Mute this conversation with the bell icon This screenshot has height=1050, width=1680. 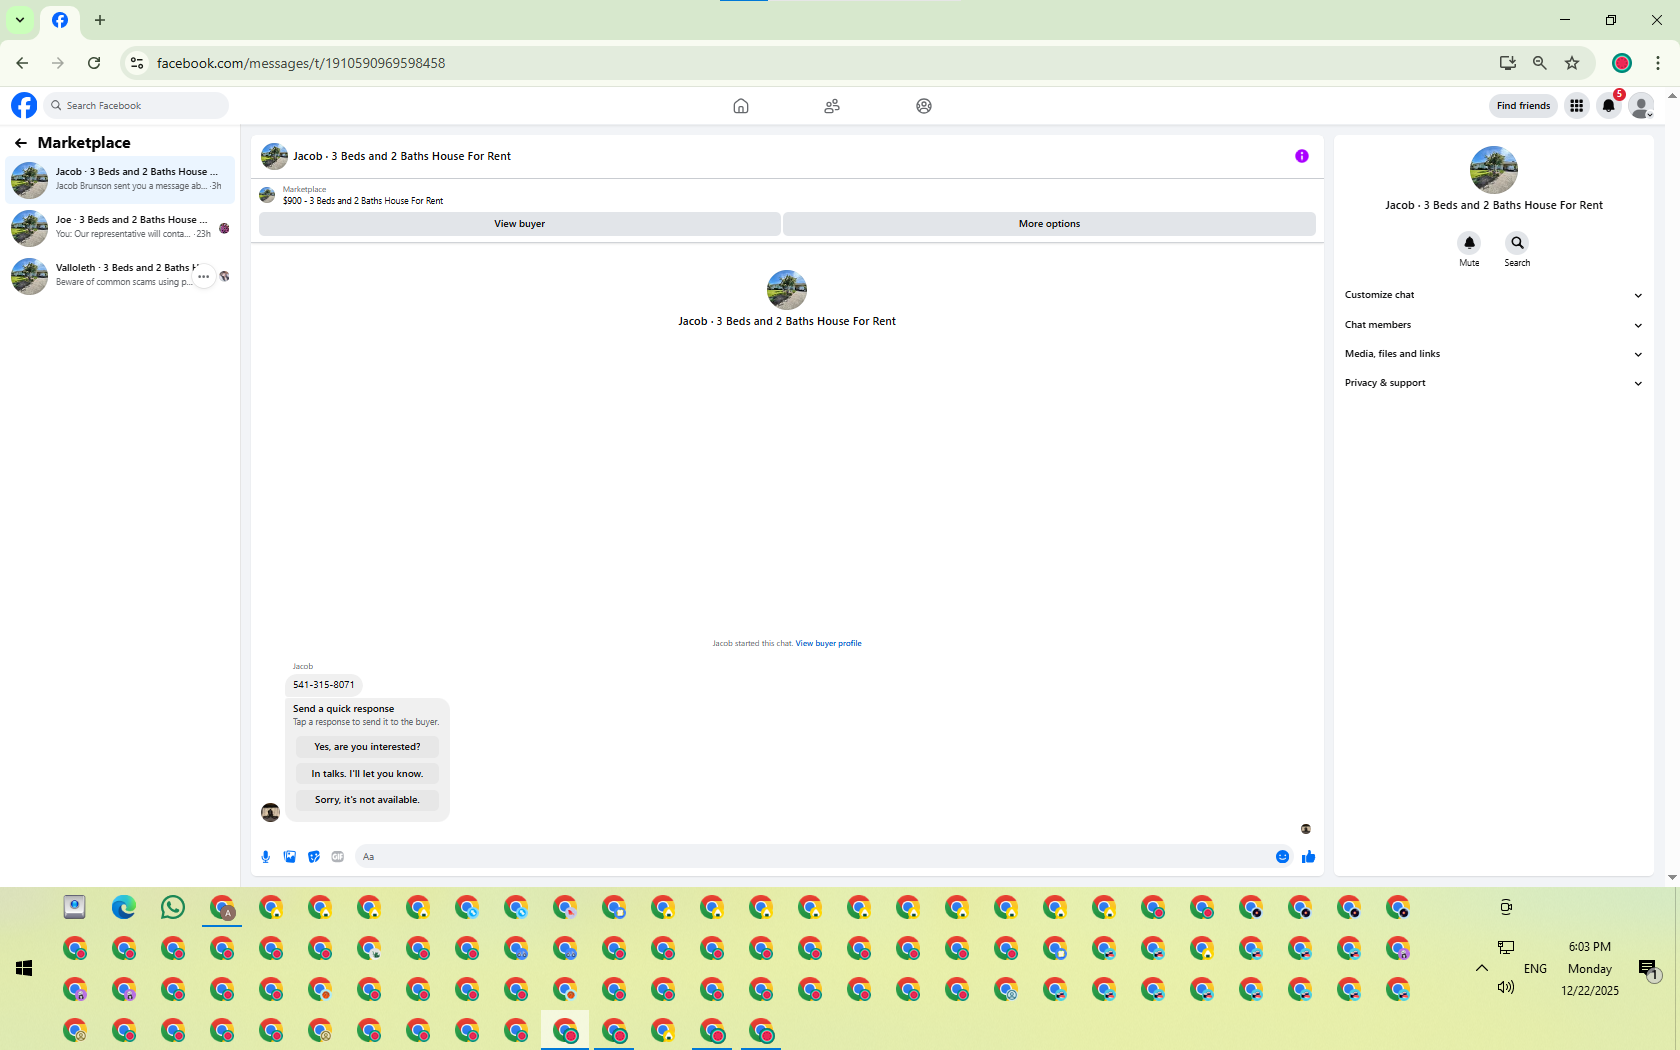pos(1469,243)
